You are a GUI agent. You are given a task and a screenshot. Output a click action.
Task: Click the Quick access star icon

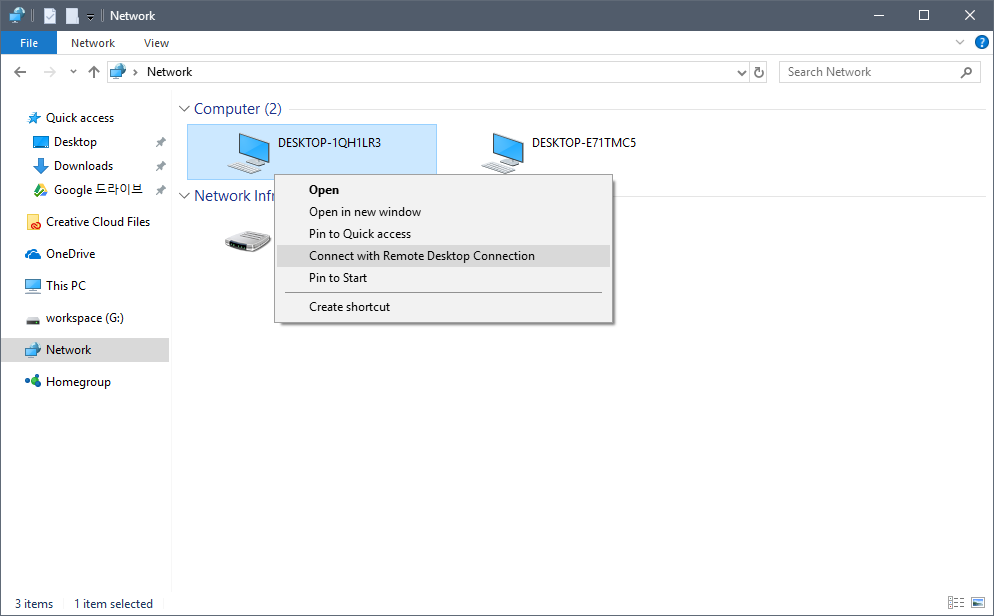[34, 118]
